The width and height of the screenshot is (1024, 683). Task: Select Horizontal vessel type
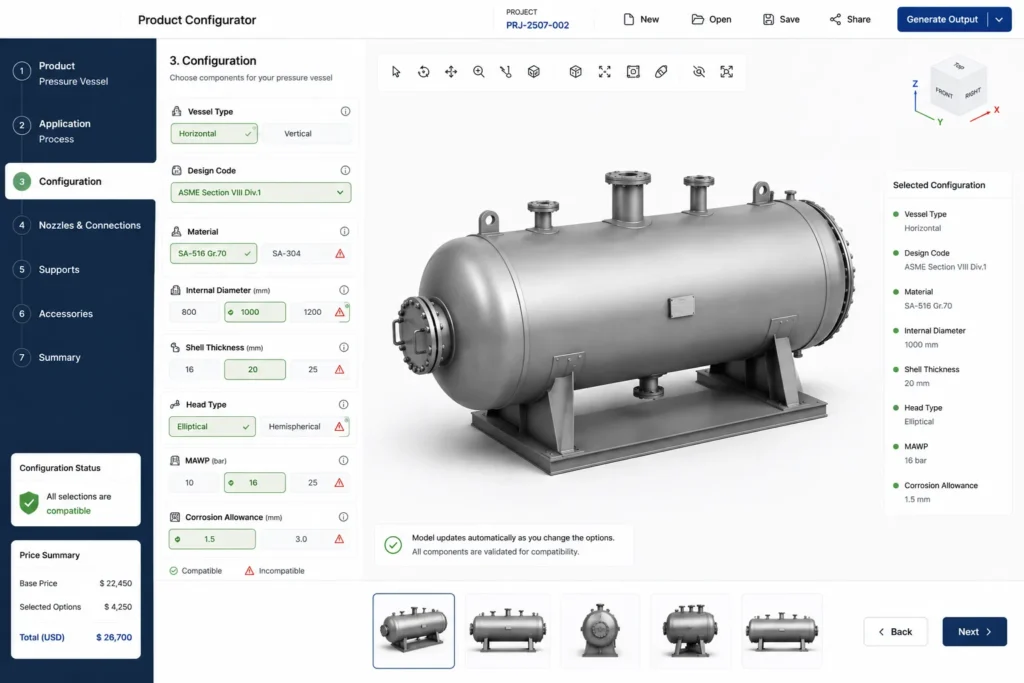point(214,133)
